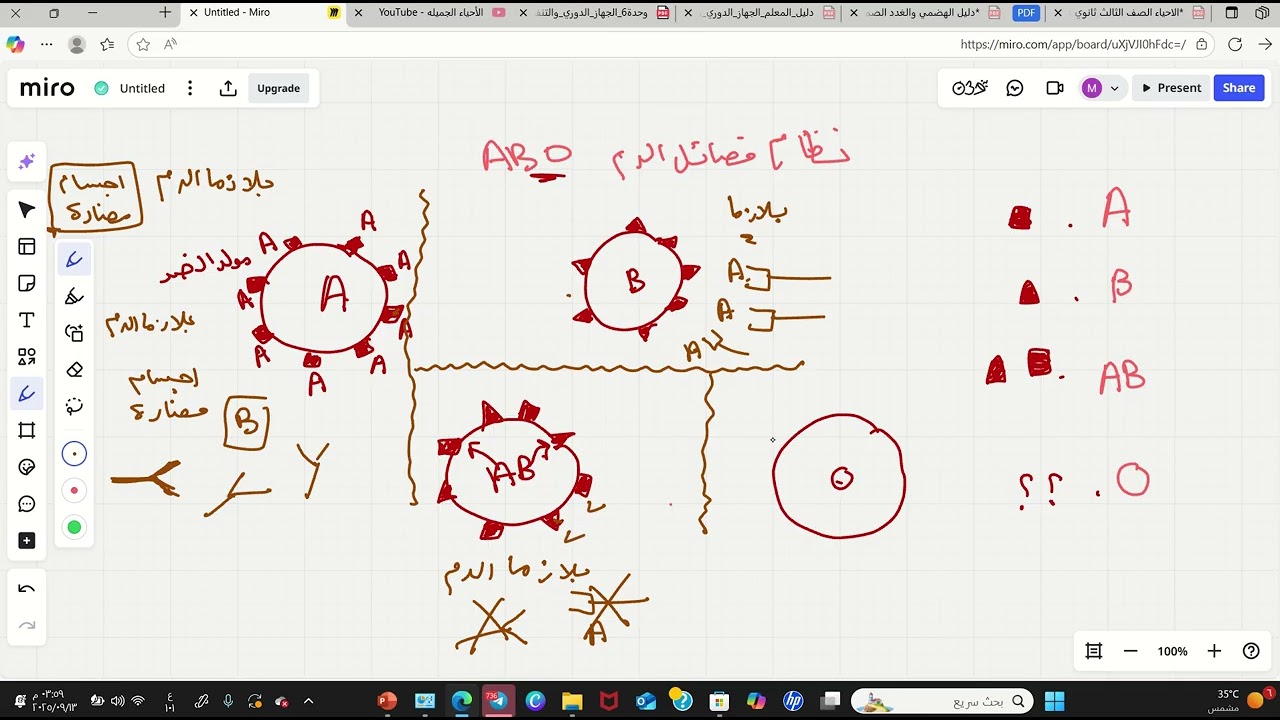The width and height of the screenshot is (1280, 720).
Task: Open tab actions menu icon
Action: pyautogui.click(x=1232, y=12)
